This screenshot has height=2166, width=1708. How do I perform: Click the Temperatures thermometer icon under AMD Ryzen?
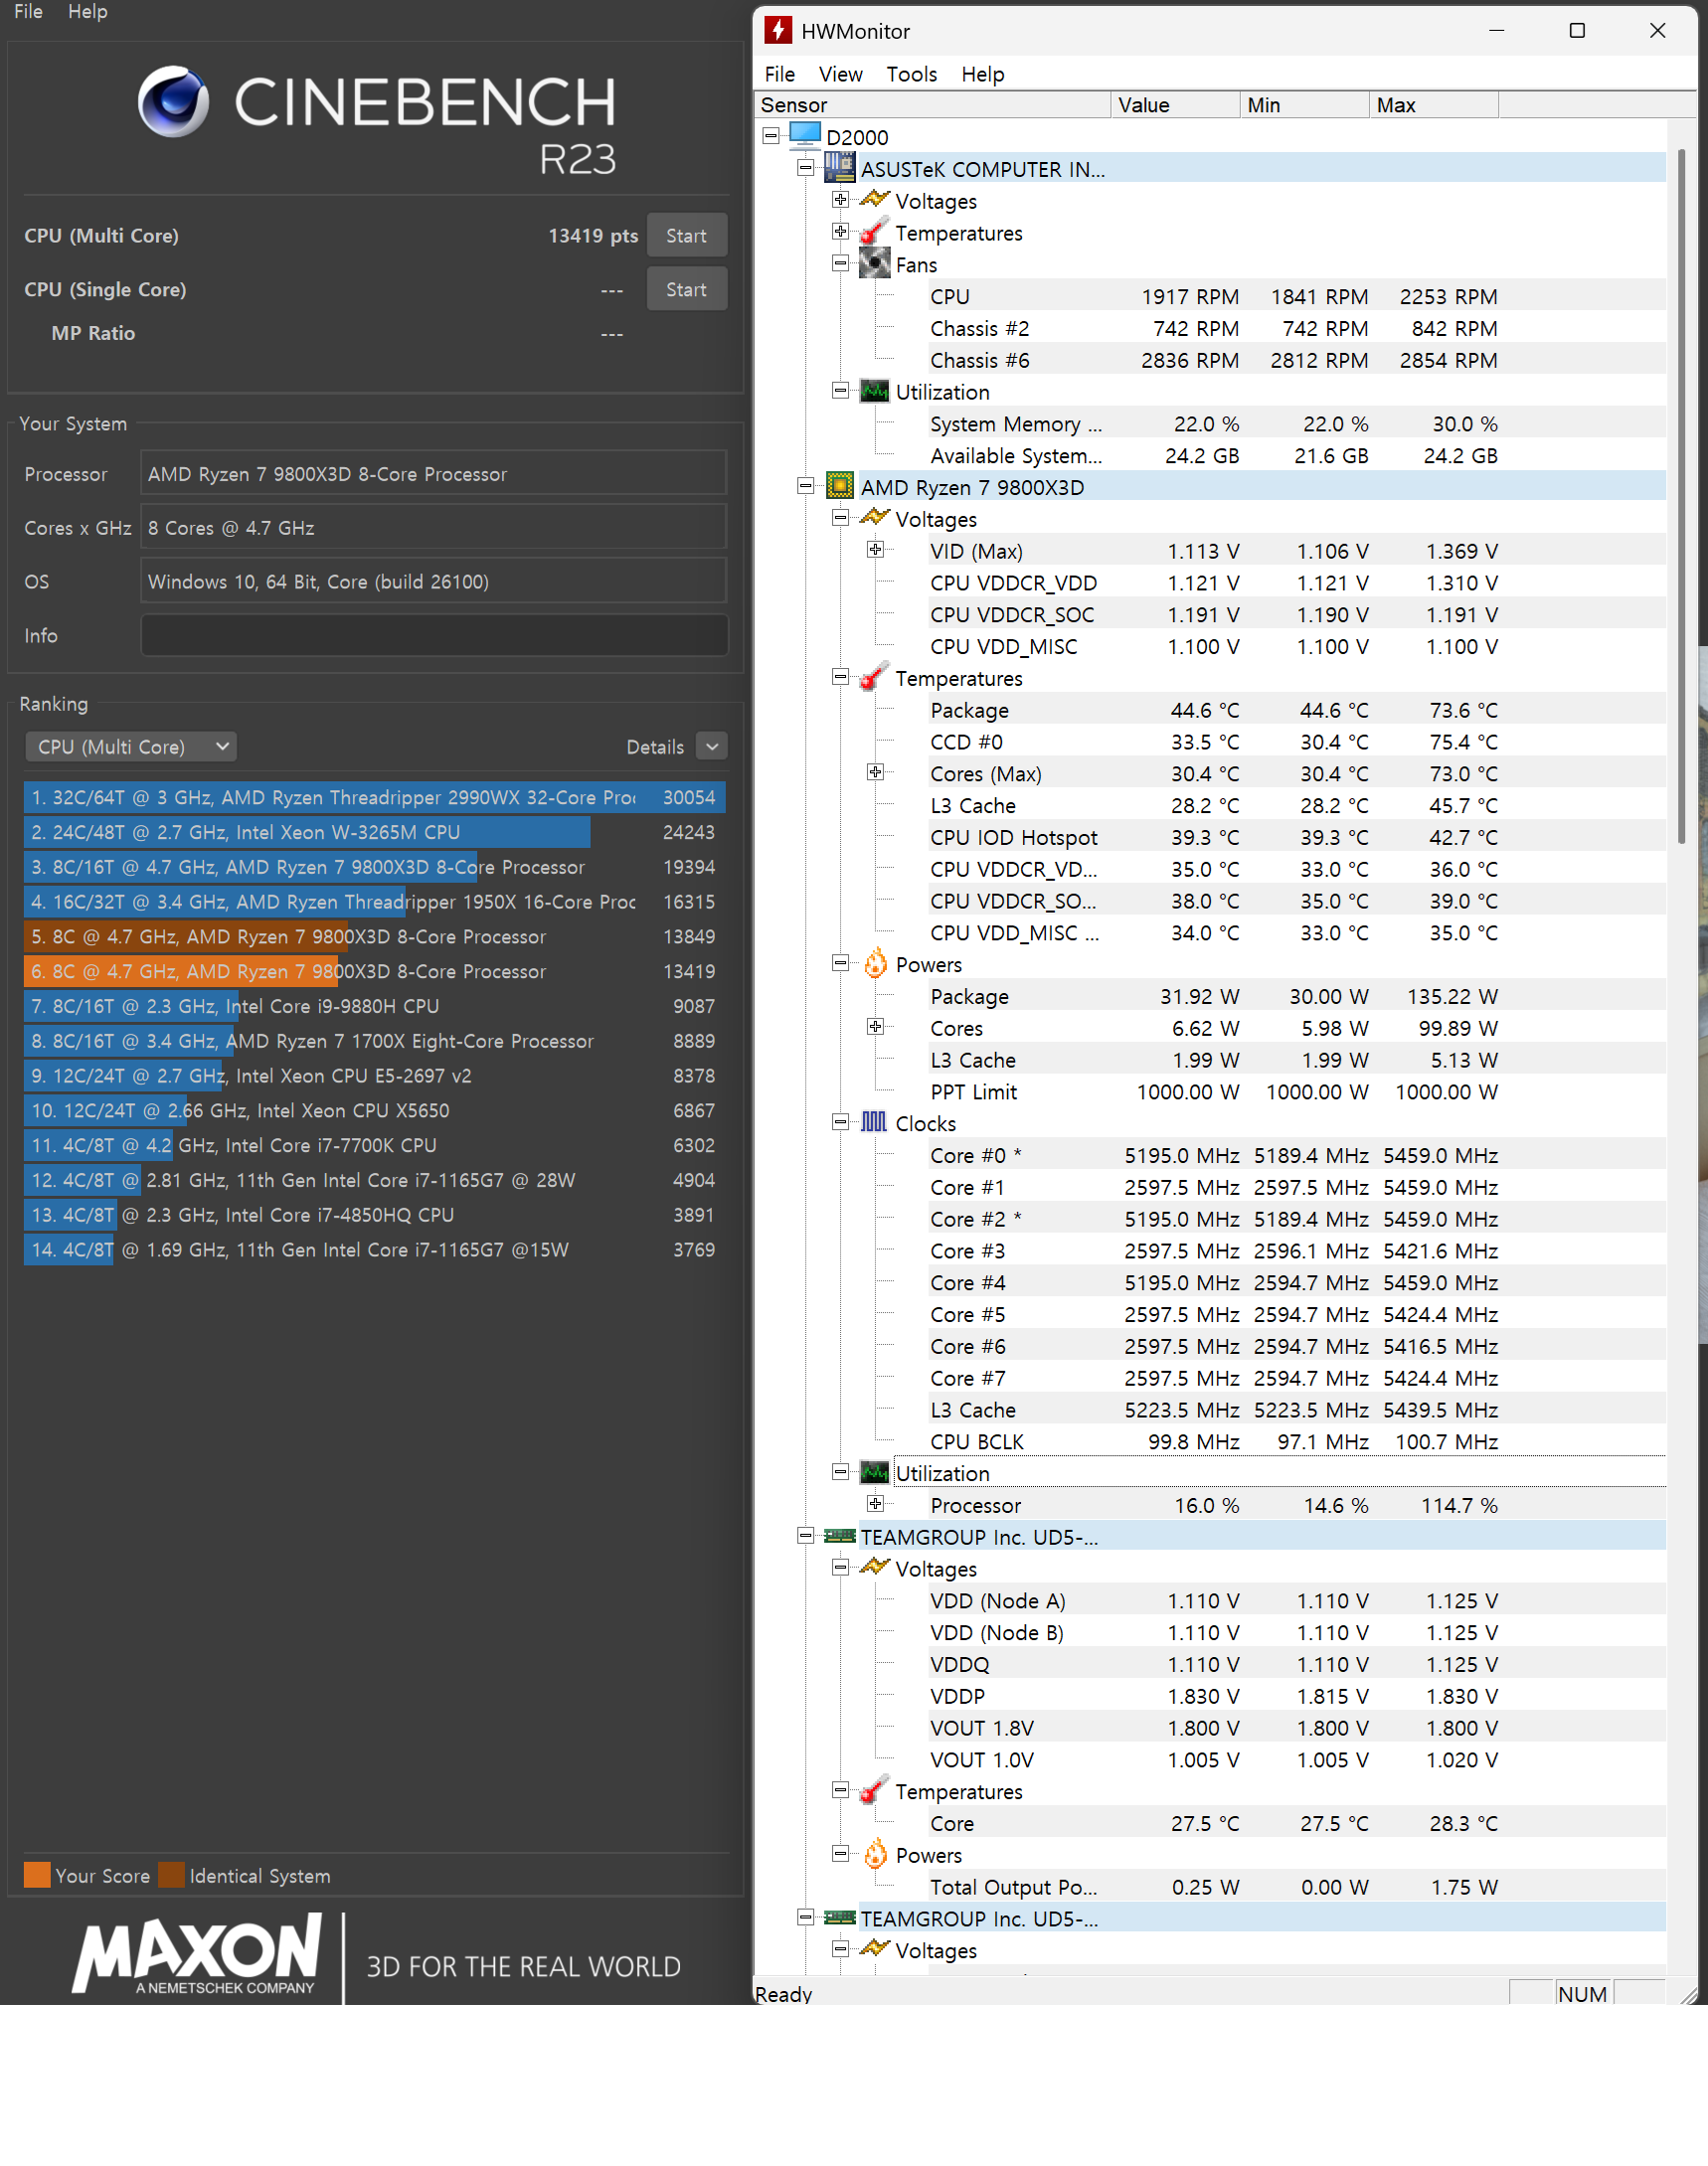tap(877, 678)
